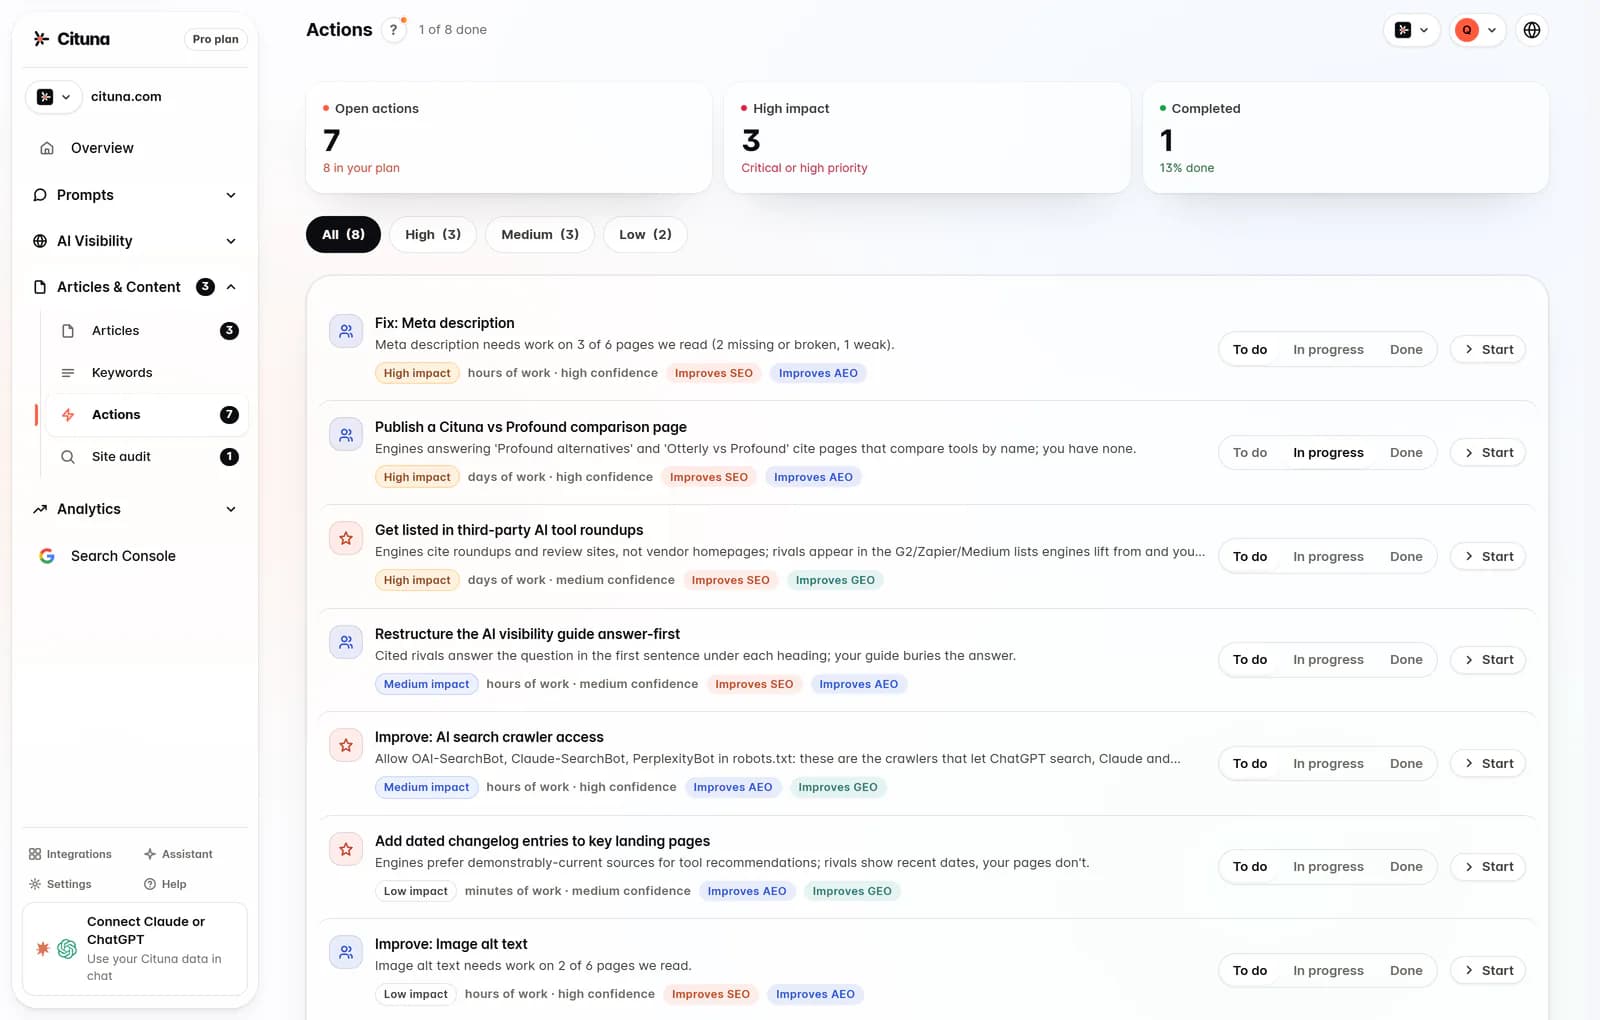This screenshot has width=1600, height=1020.
Task: Open Articles in the sidebar
Action: point(147,331)
